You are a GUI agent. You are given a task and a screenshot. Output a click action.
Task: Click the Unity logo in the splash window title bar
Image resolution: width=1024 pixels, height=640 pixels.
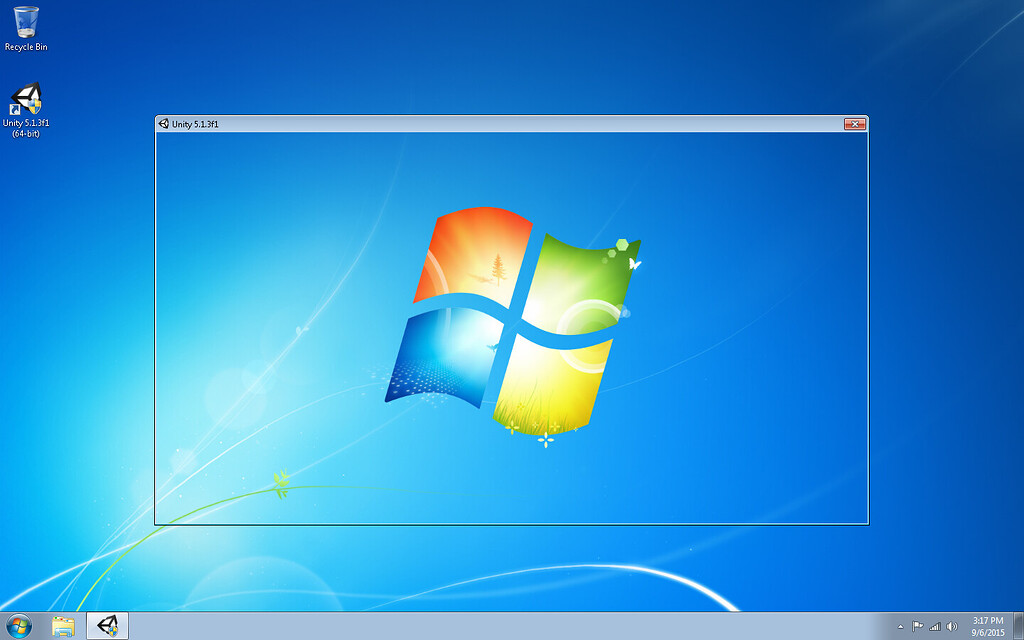(x=163, y=123)
